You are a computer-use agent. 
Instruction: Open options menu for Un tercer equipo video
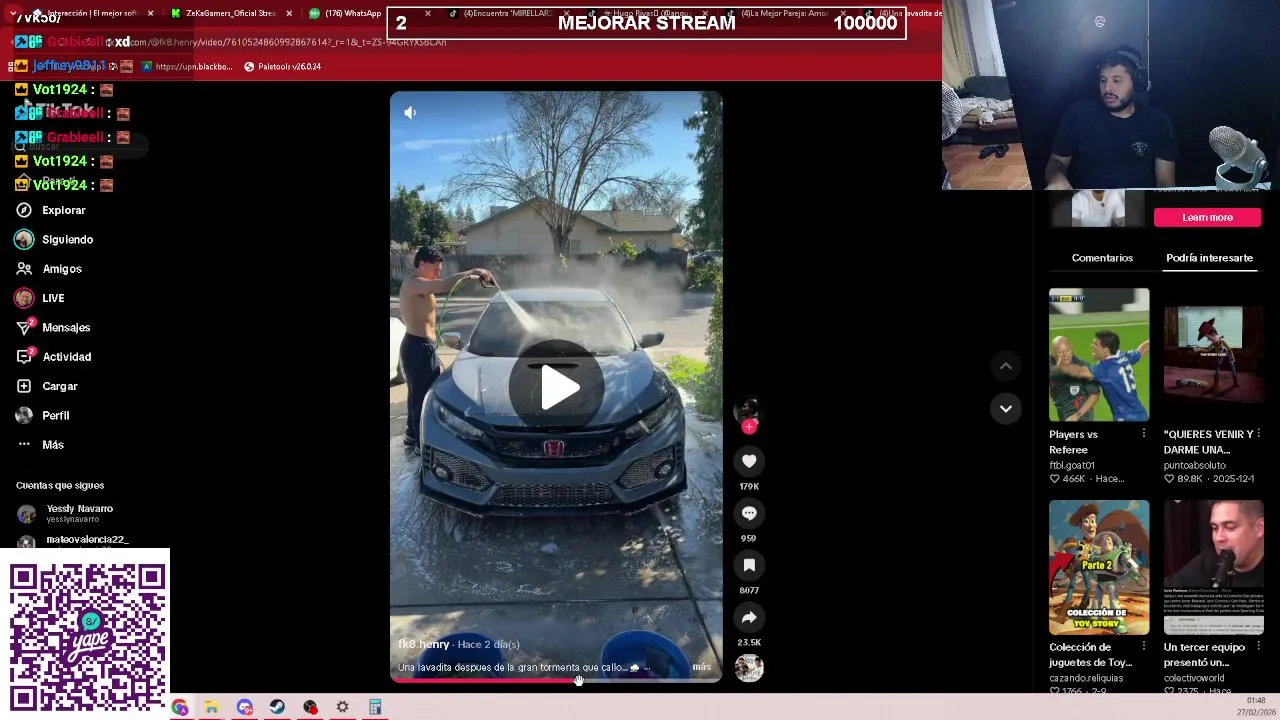[1258, 647]
